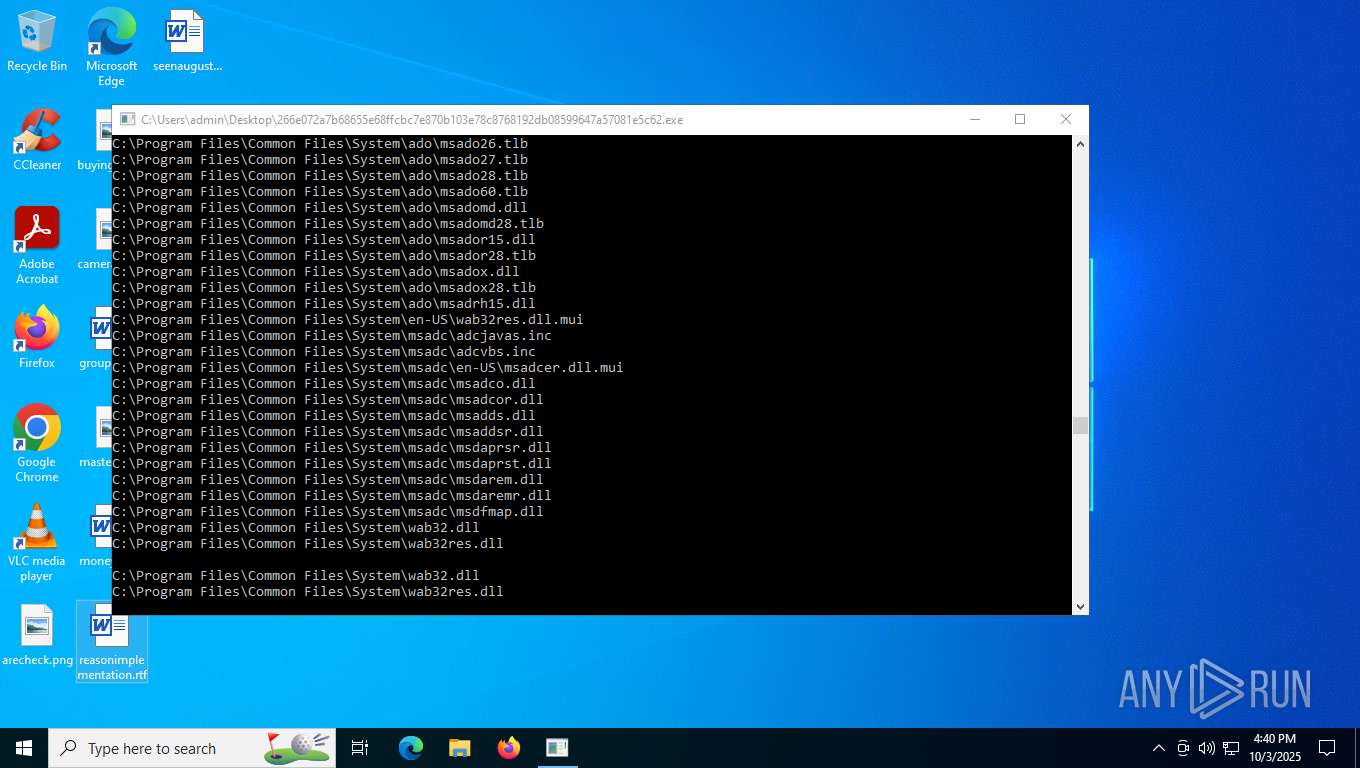The height and width of the screenshot is (768, 1360).
Task: Minimize the console window
Action: point(974,119)
